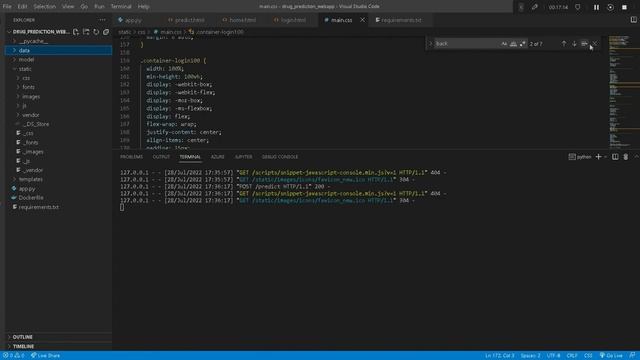Click the recorder webcam circle icon
640x360 pixels.
tap(610, 7)
